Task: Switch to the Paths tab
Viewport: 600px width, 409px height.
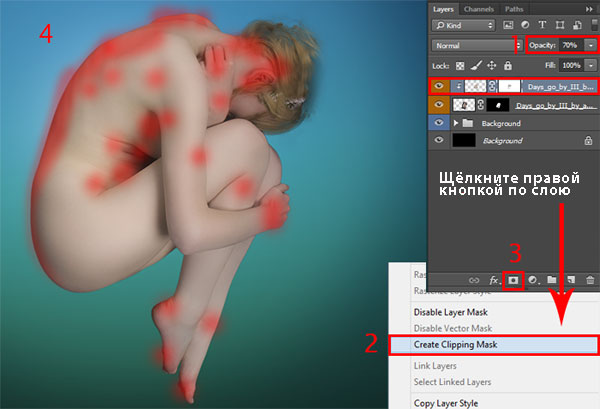Action: tap(514, 9)
